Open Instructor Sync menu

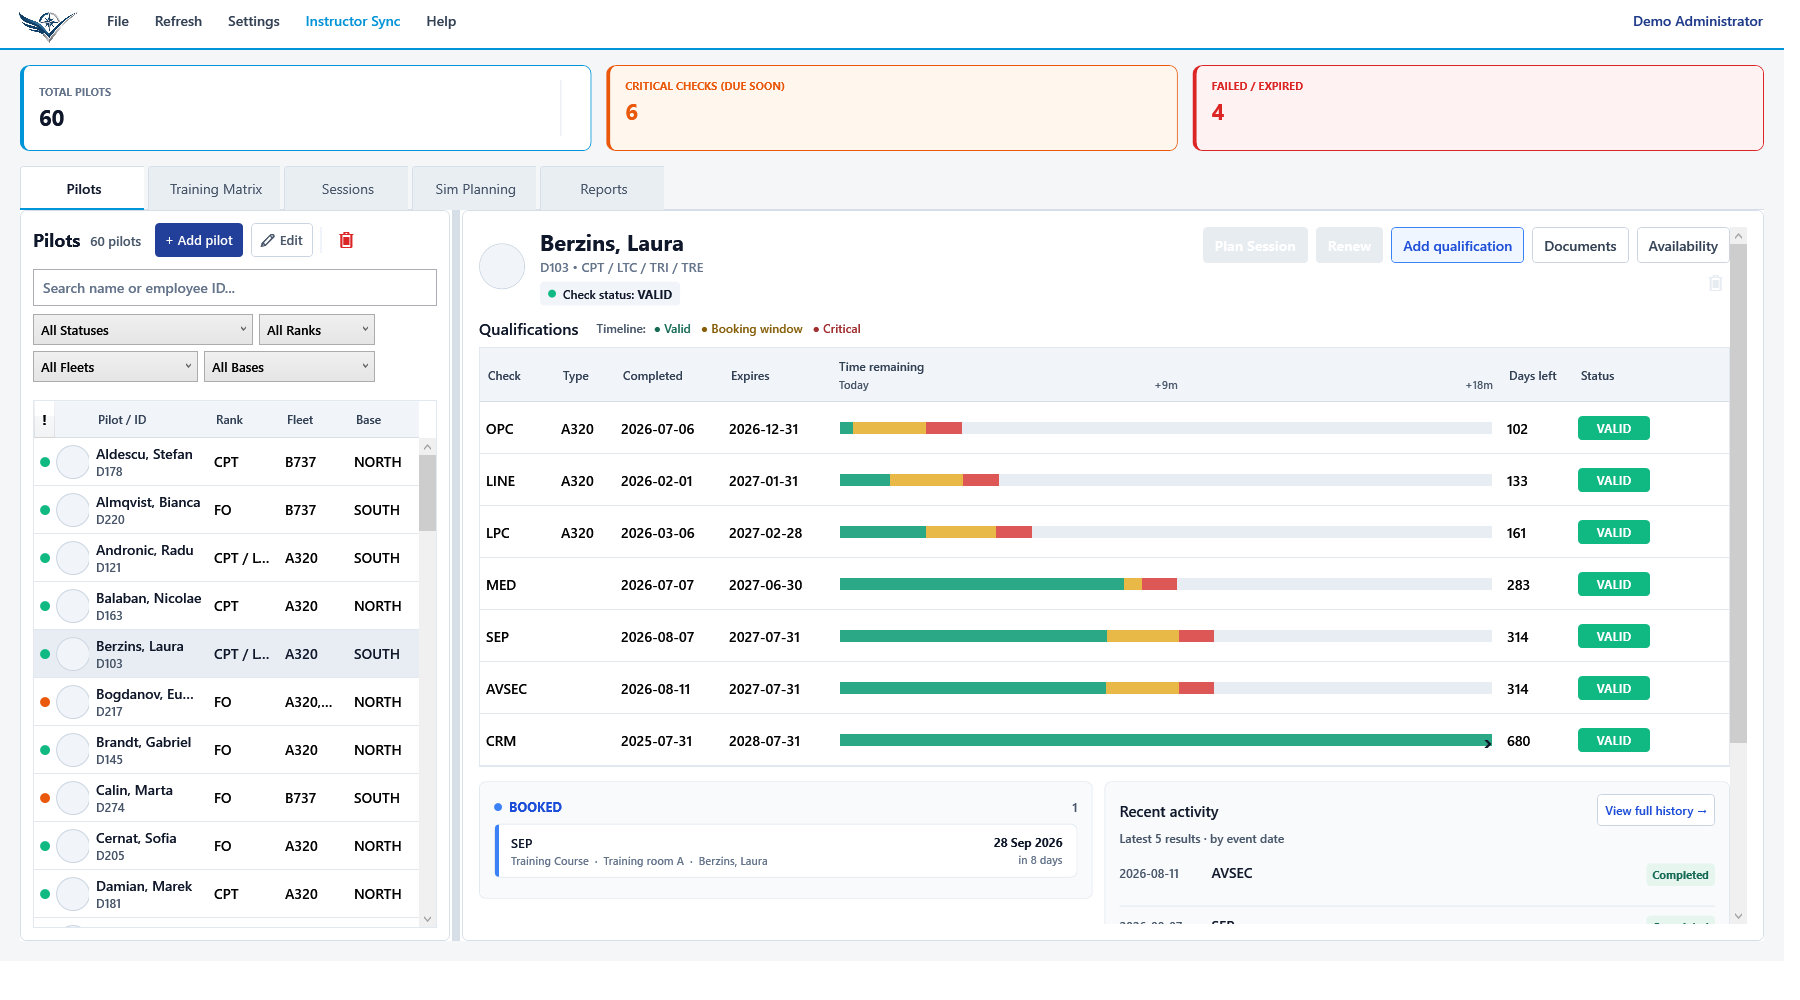tap(353, 21)
